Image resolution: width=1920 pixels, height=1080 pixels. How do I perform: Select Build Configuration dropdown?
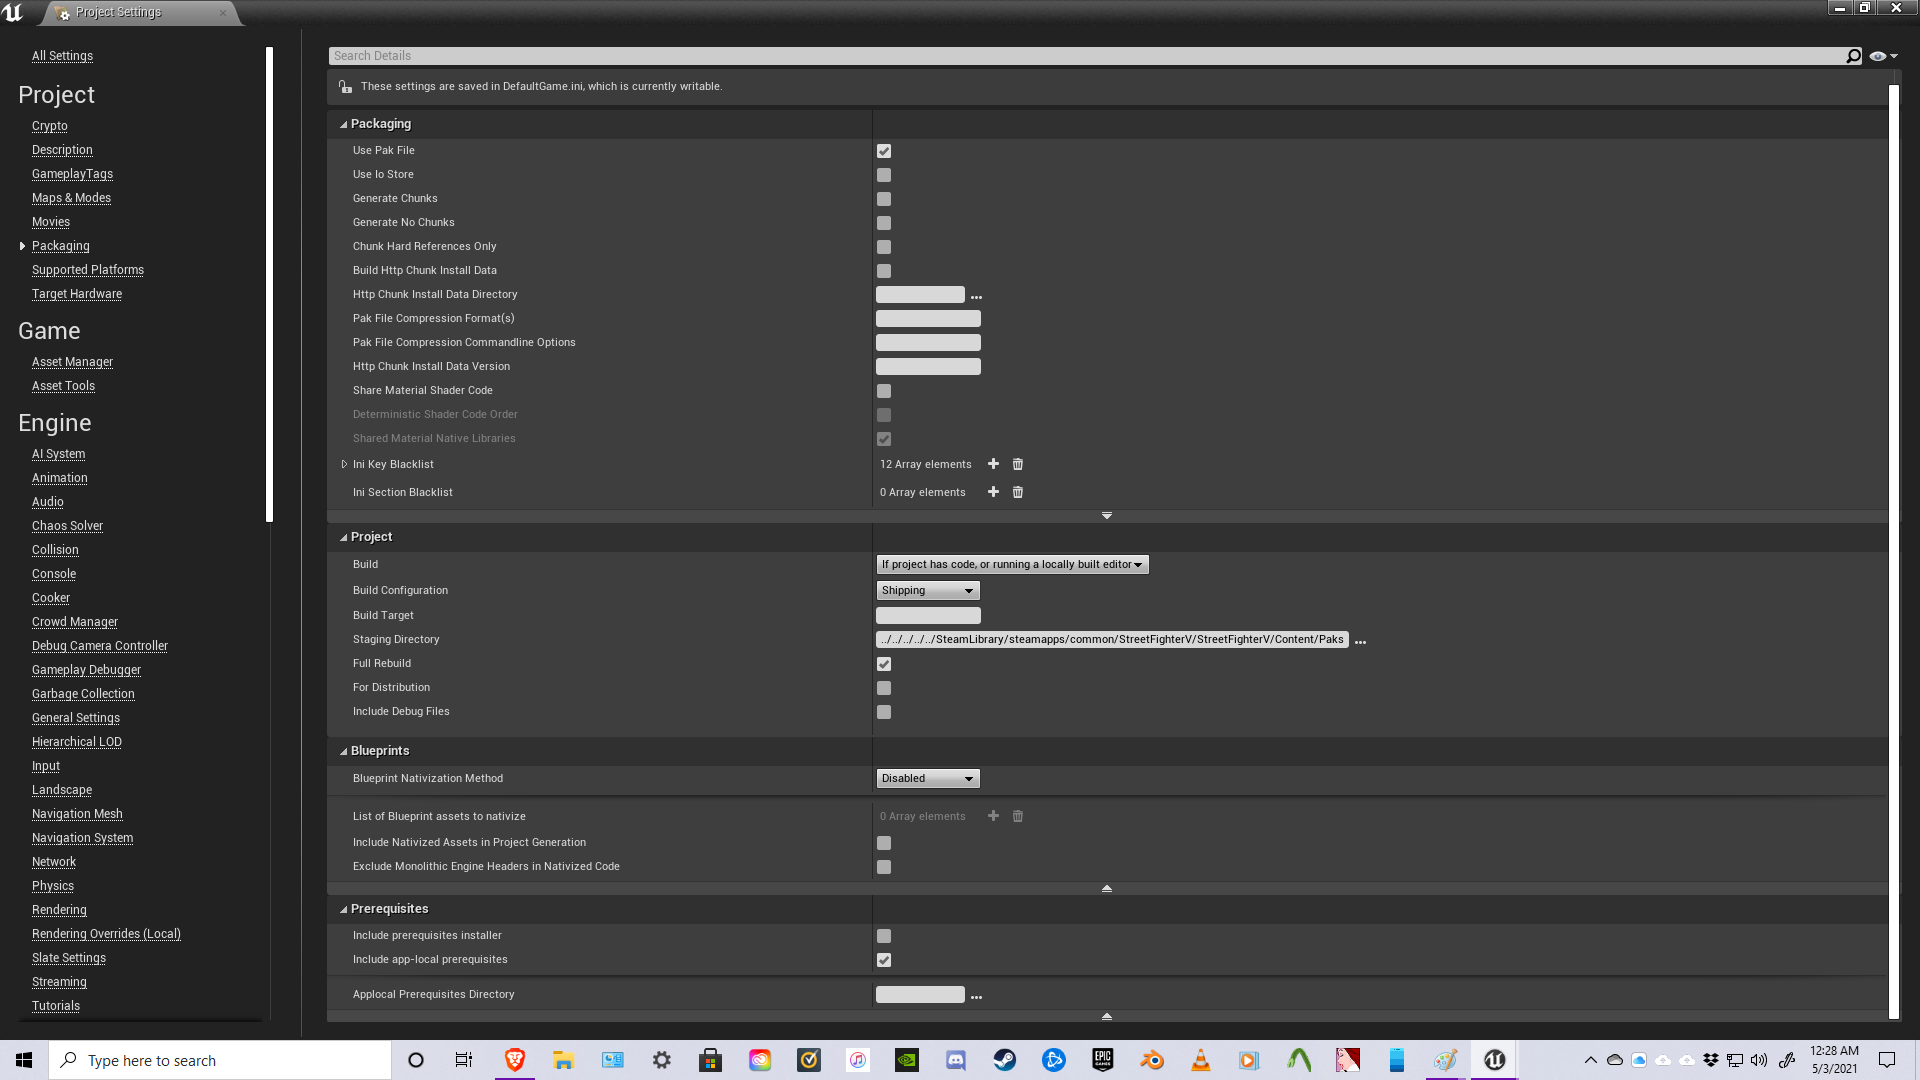[x=926, y=591]
